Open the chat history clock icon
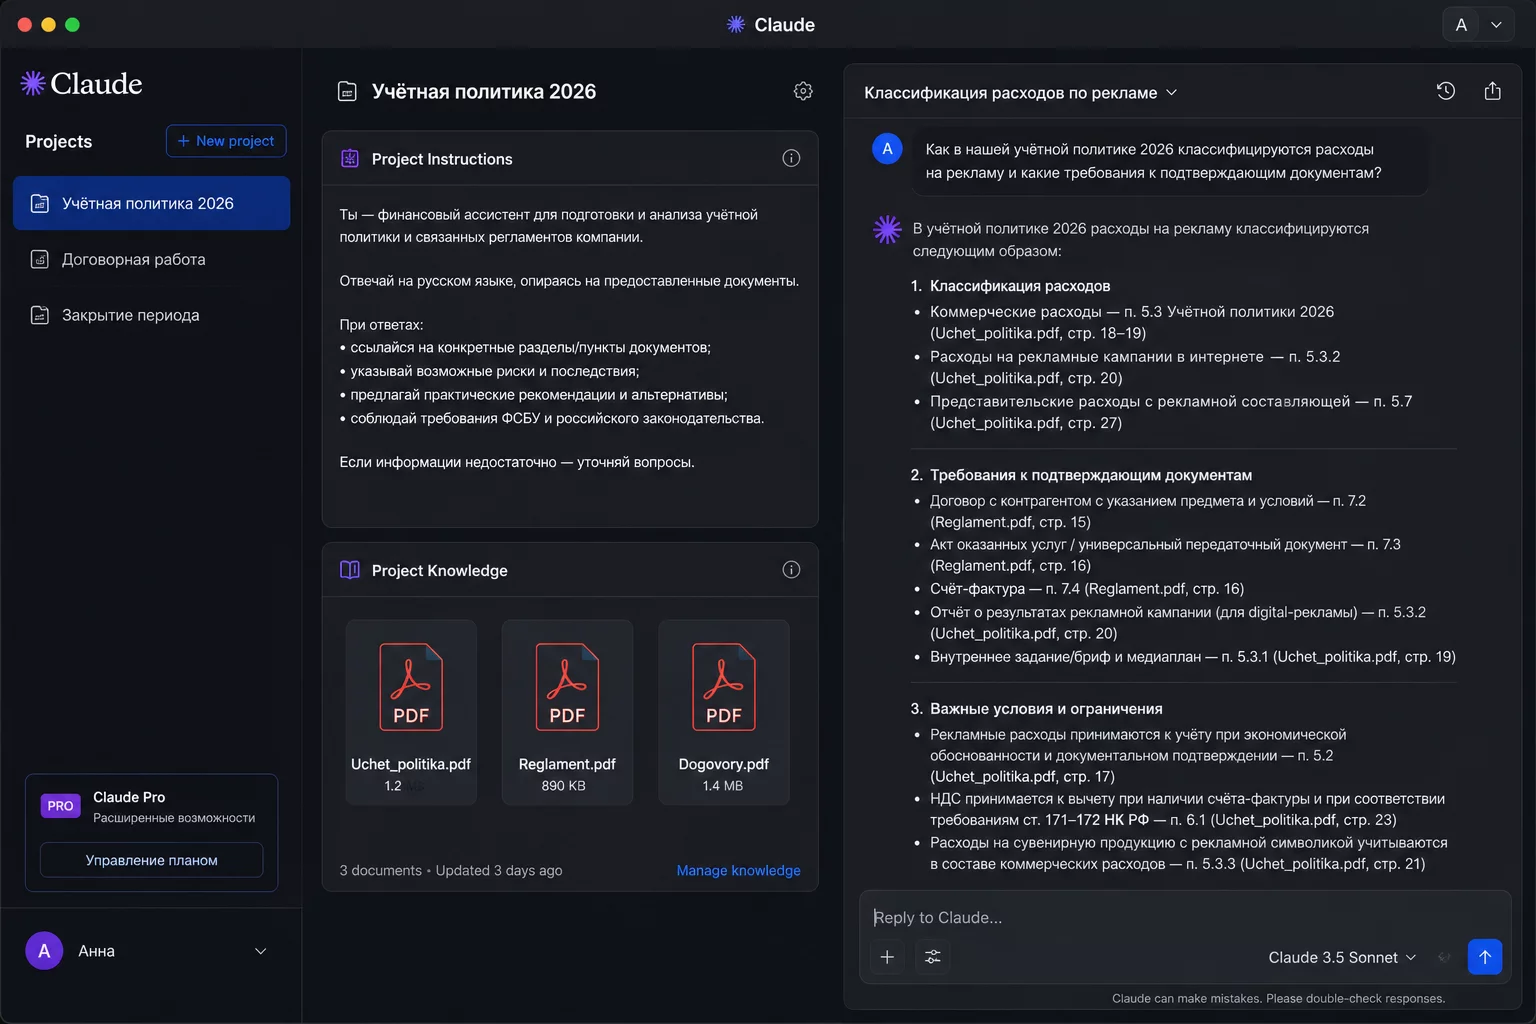 click(x=1446, y=91)
